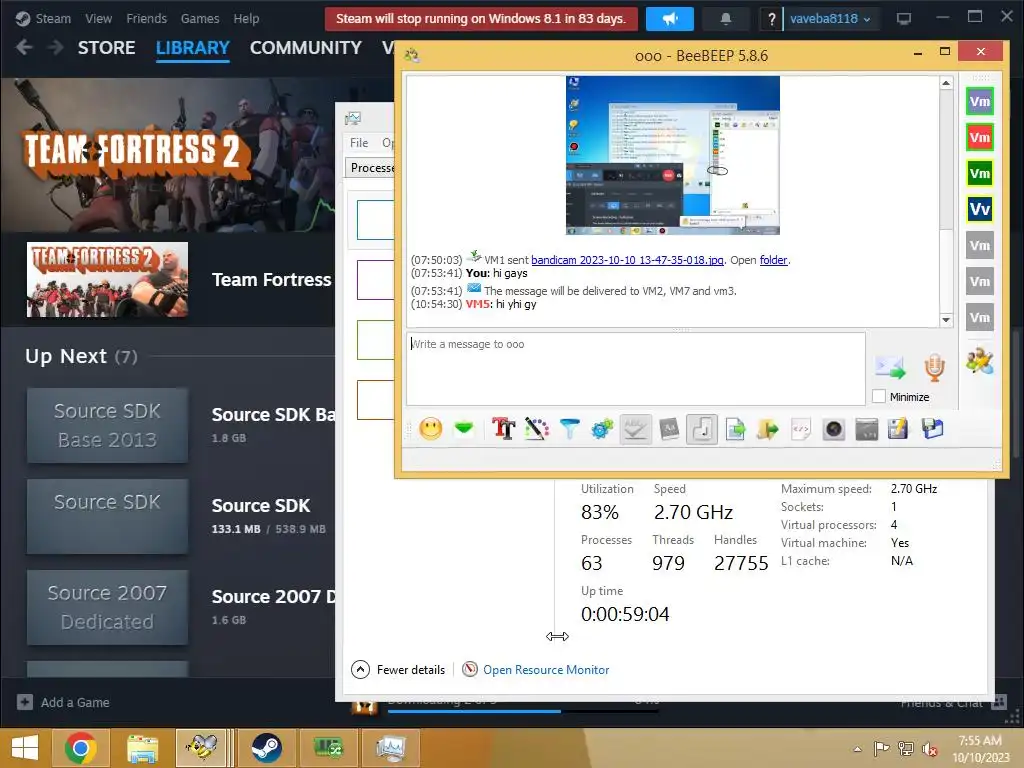Open BeeBEEP chat settings gears icon

coord(602,429)
